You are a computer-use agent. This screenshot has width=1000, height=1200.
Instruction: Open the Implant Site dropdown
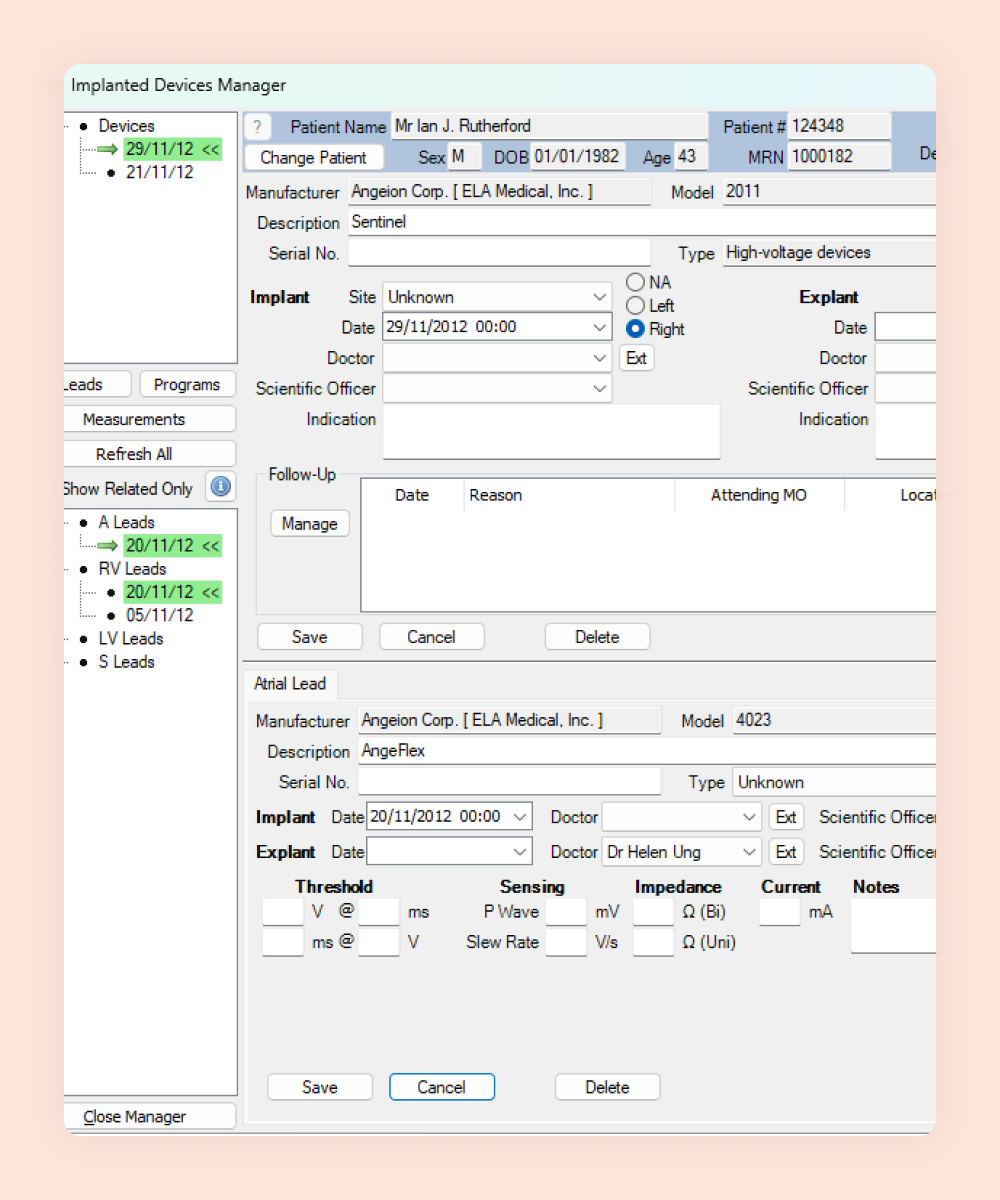[x=600, y=297]
